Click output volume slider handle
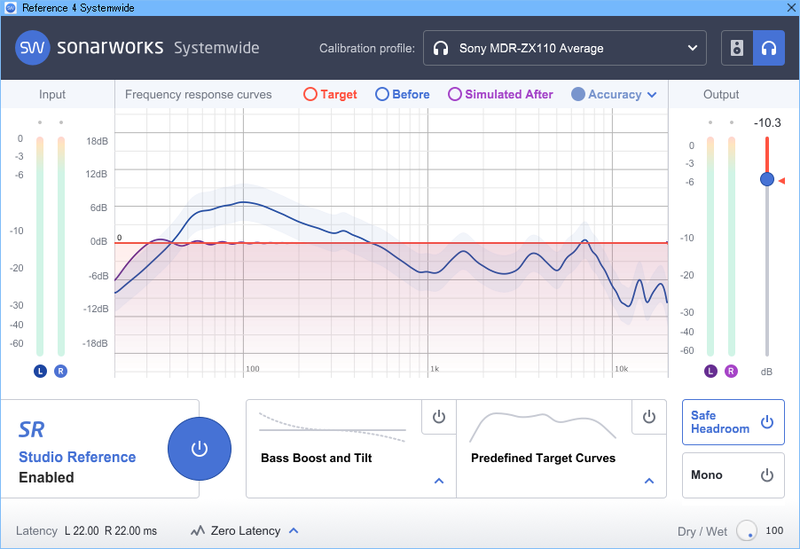Viewport: 800px width, 549px height. [767, 179]
